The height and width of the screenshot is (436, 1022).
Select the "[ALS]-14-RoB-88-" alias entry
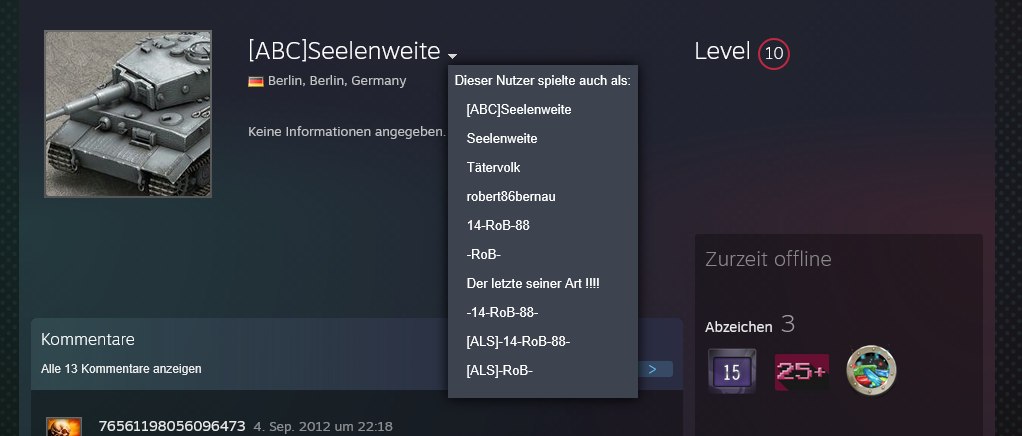pos(518,342)
